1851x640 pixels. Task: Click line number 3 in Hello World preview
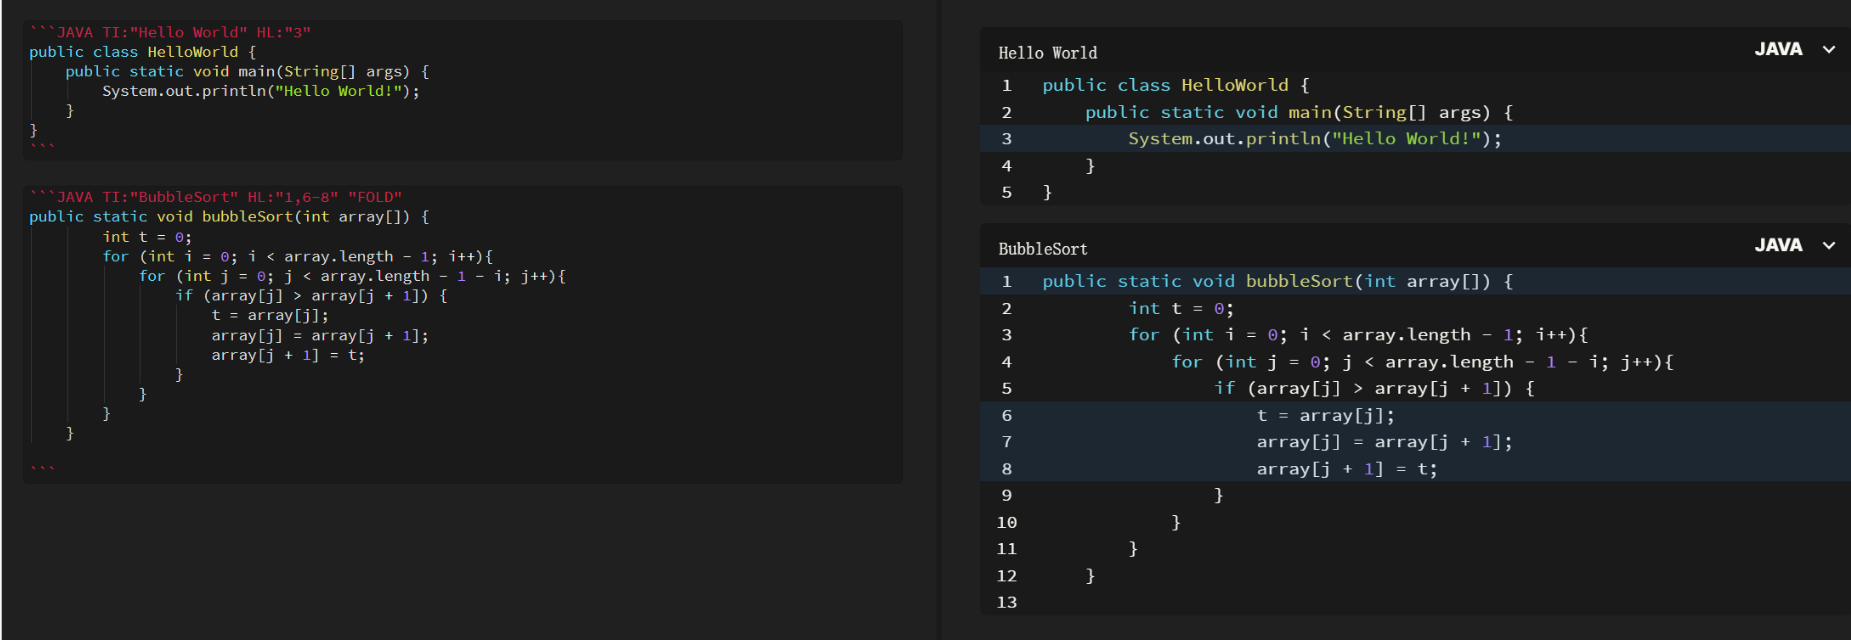pos(1006,139)
